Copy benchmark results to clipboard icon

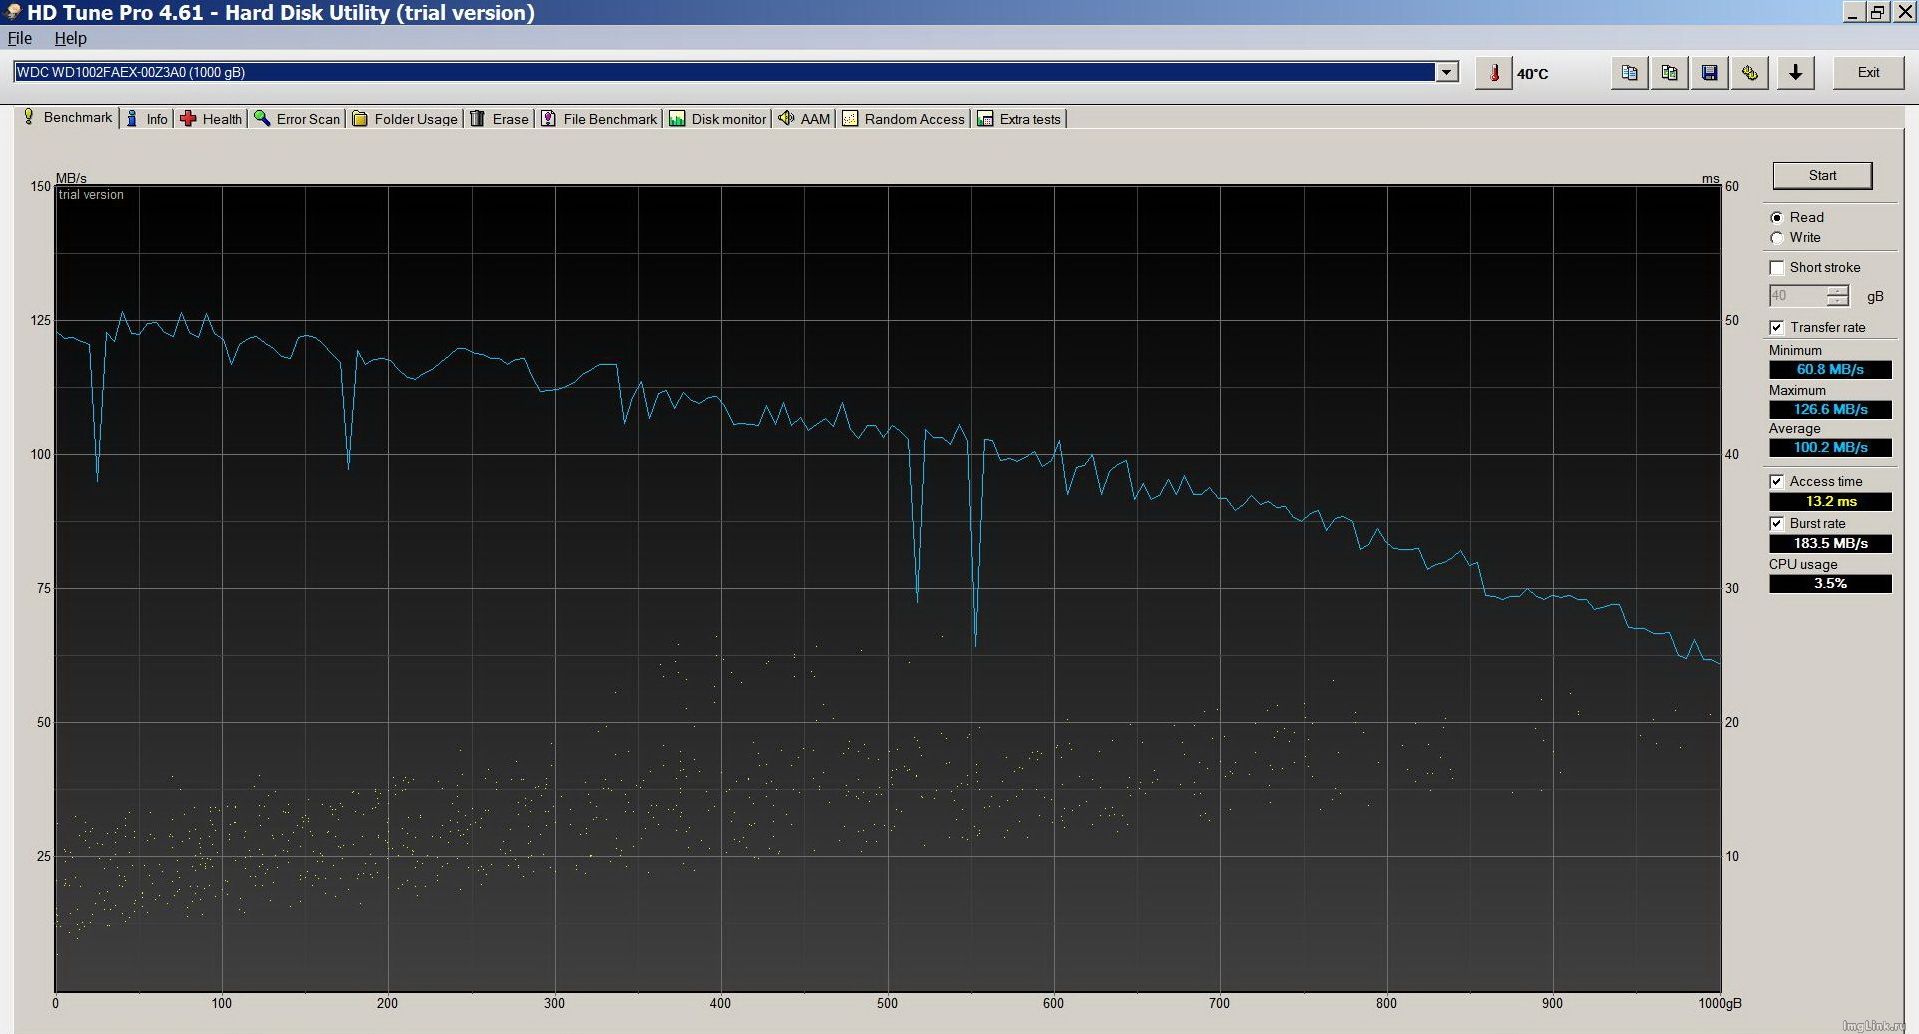tap(1629, 73)
